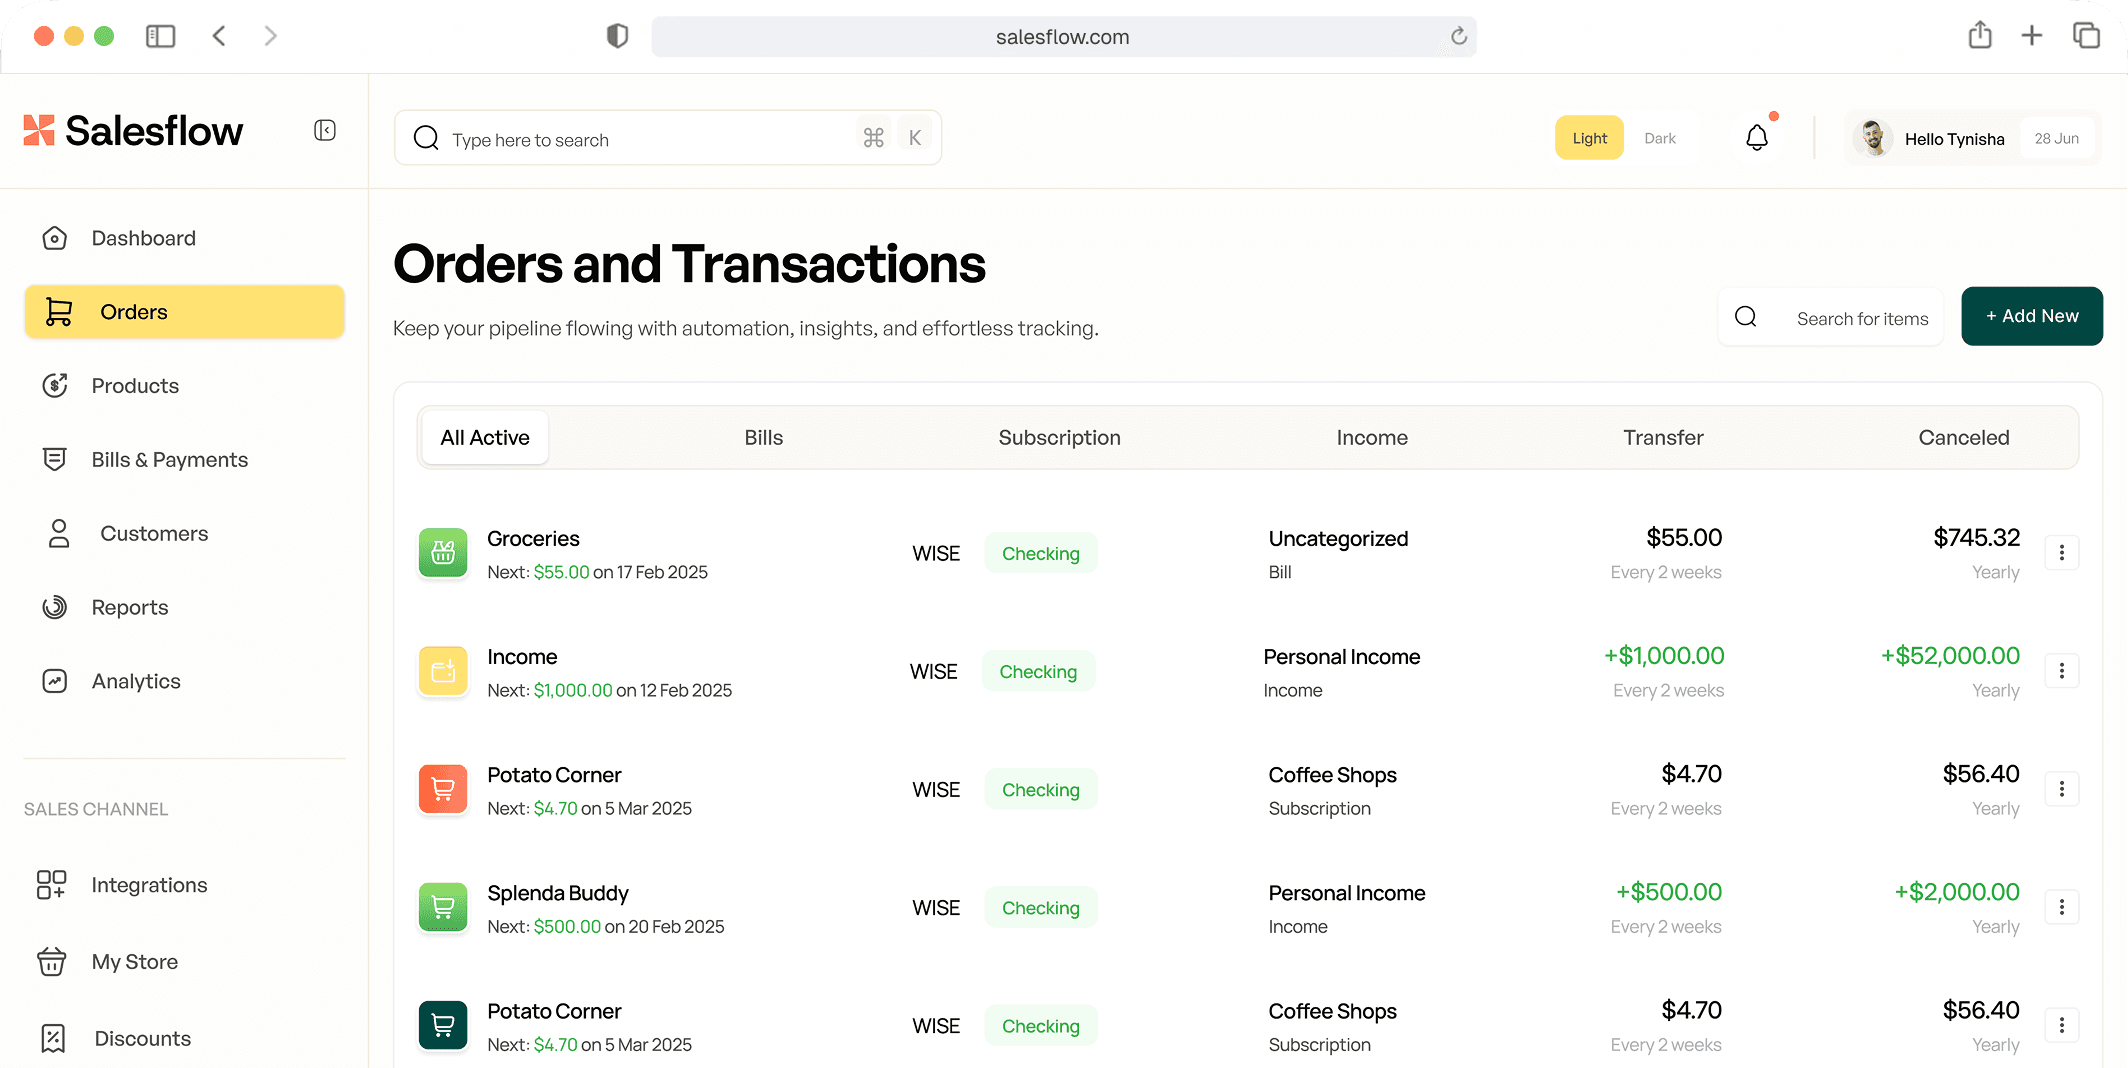The height and width of the screenshot is (1068, 2128).
Task: Click the K shortcut badge
Action: pyautogui.click(x=915, y=138)
